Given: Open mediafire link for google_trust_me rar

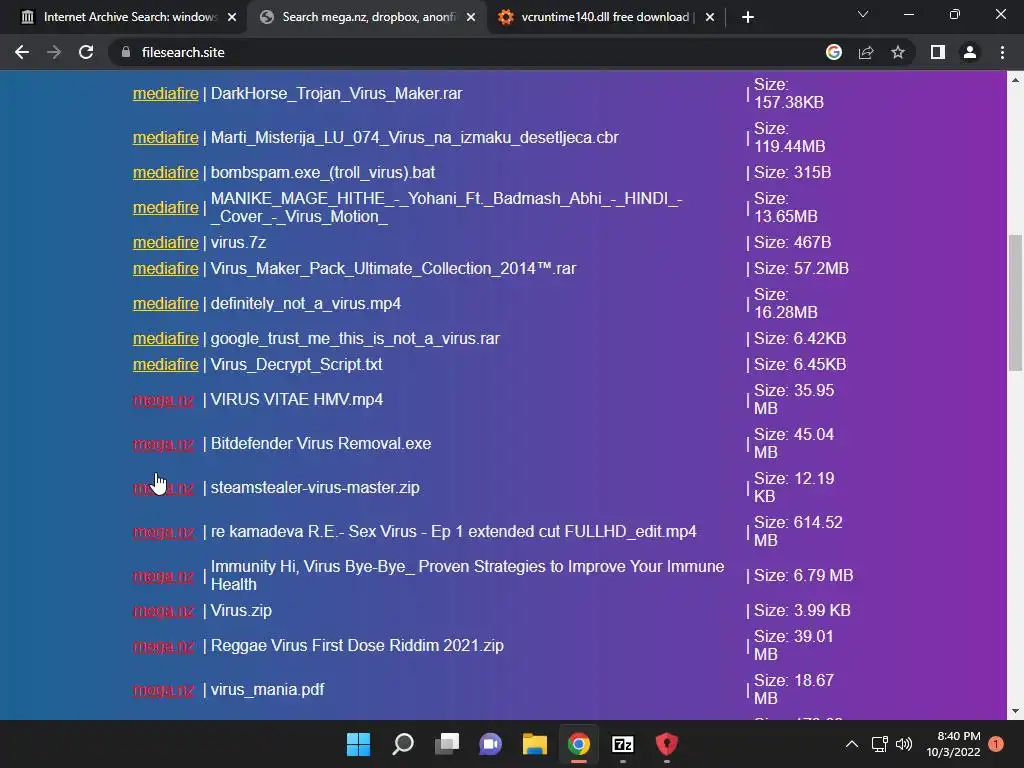Looking at the screenshot, I should click(x=165, y=338).
